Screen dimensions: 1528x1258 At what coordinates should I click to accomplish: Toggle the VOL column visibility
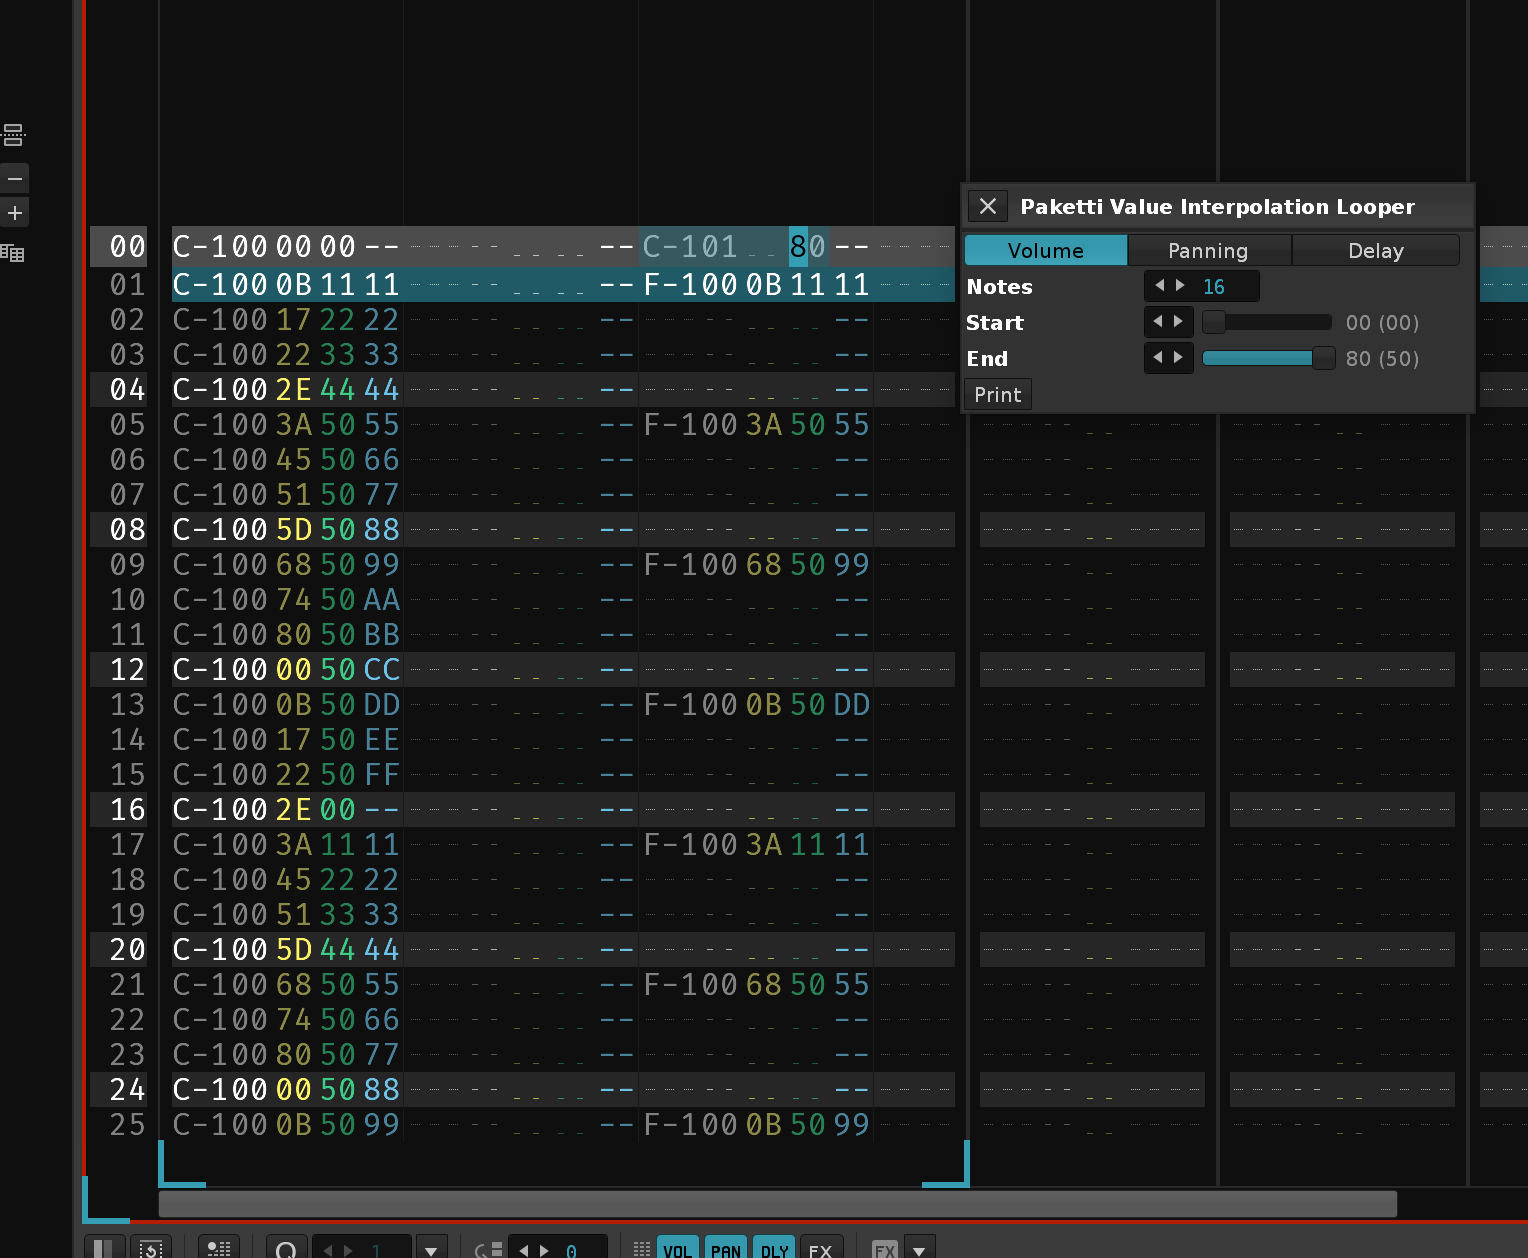[x=677, y=1249]
